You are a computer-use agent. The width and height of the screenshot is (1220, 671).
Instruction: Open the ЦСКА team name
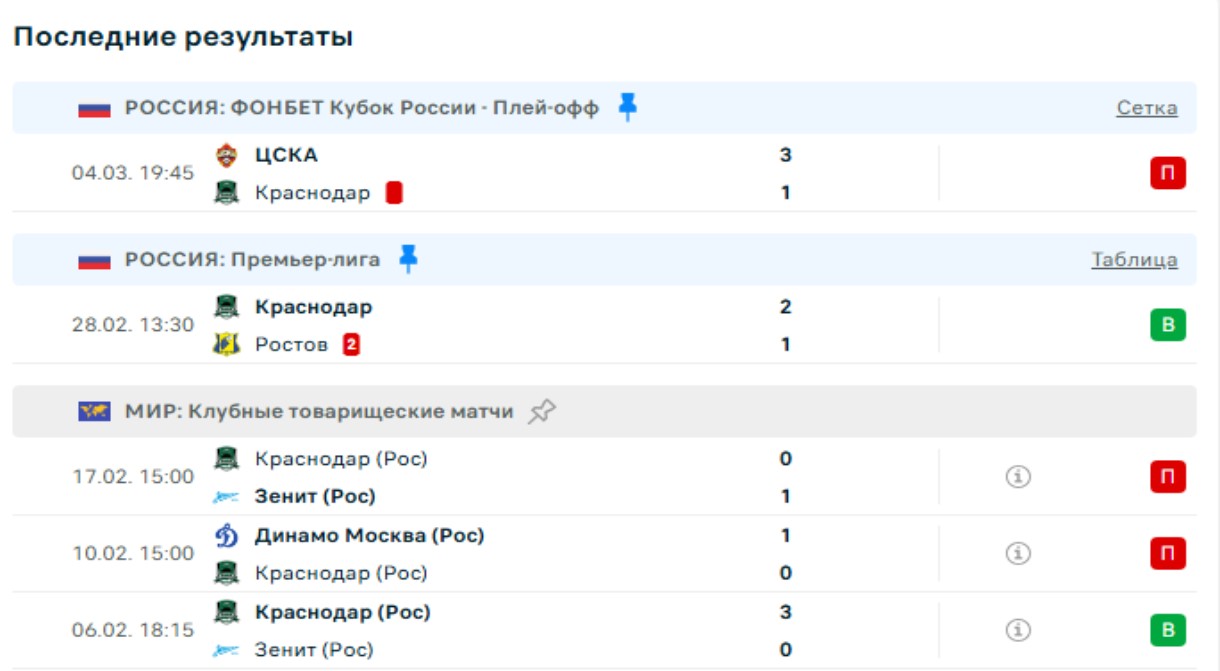click(286, 155)
